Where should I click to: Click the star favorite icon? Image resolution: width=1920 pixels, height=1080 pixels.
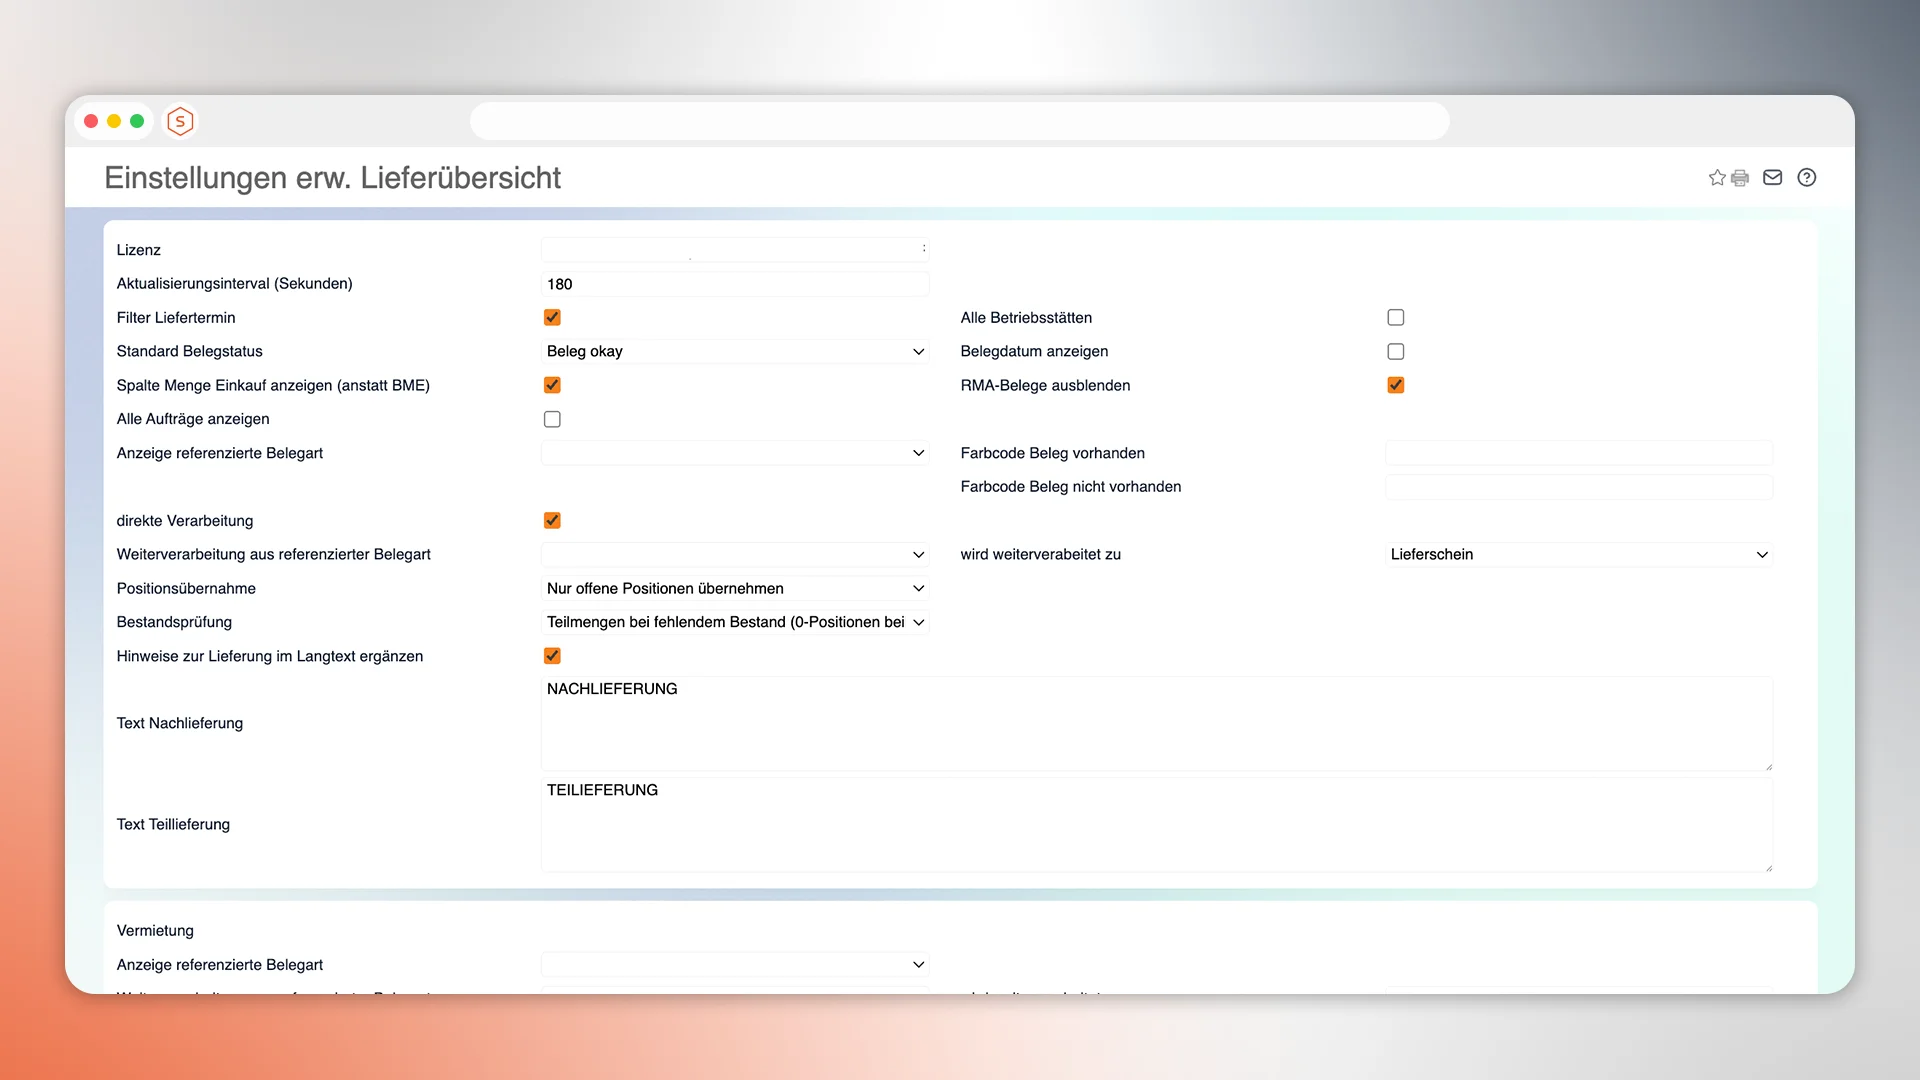click(x=1717, y=178)
